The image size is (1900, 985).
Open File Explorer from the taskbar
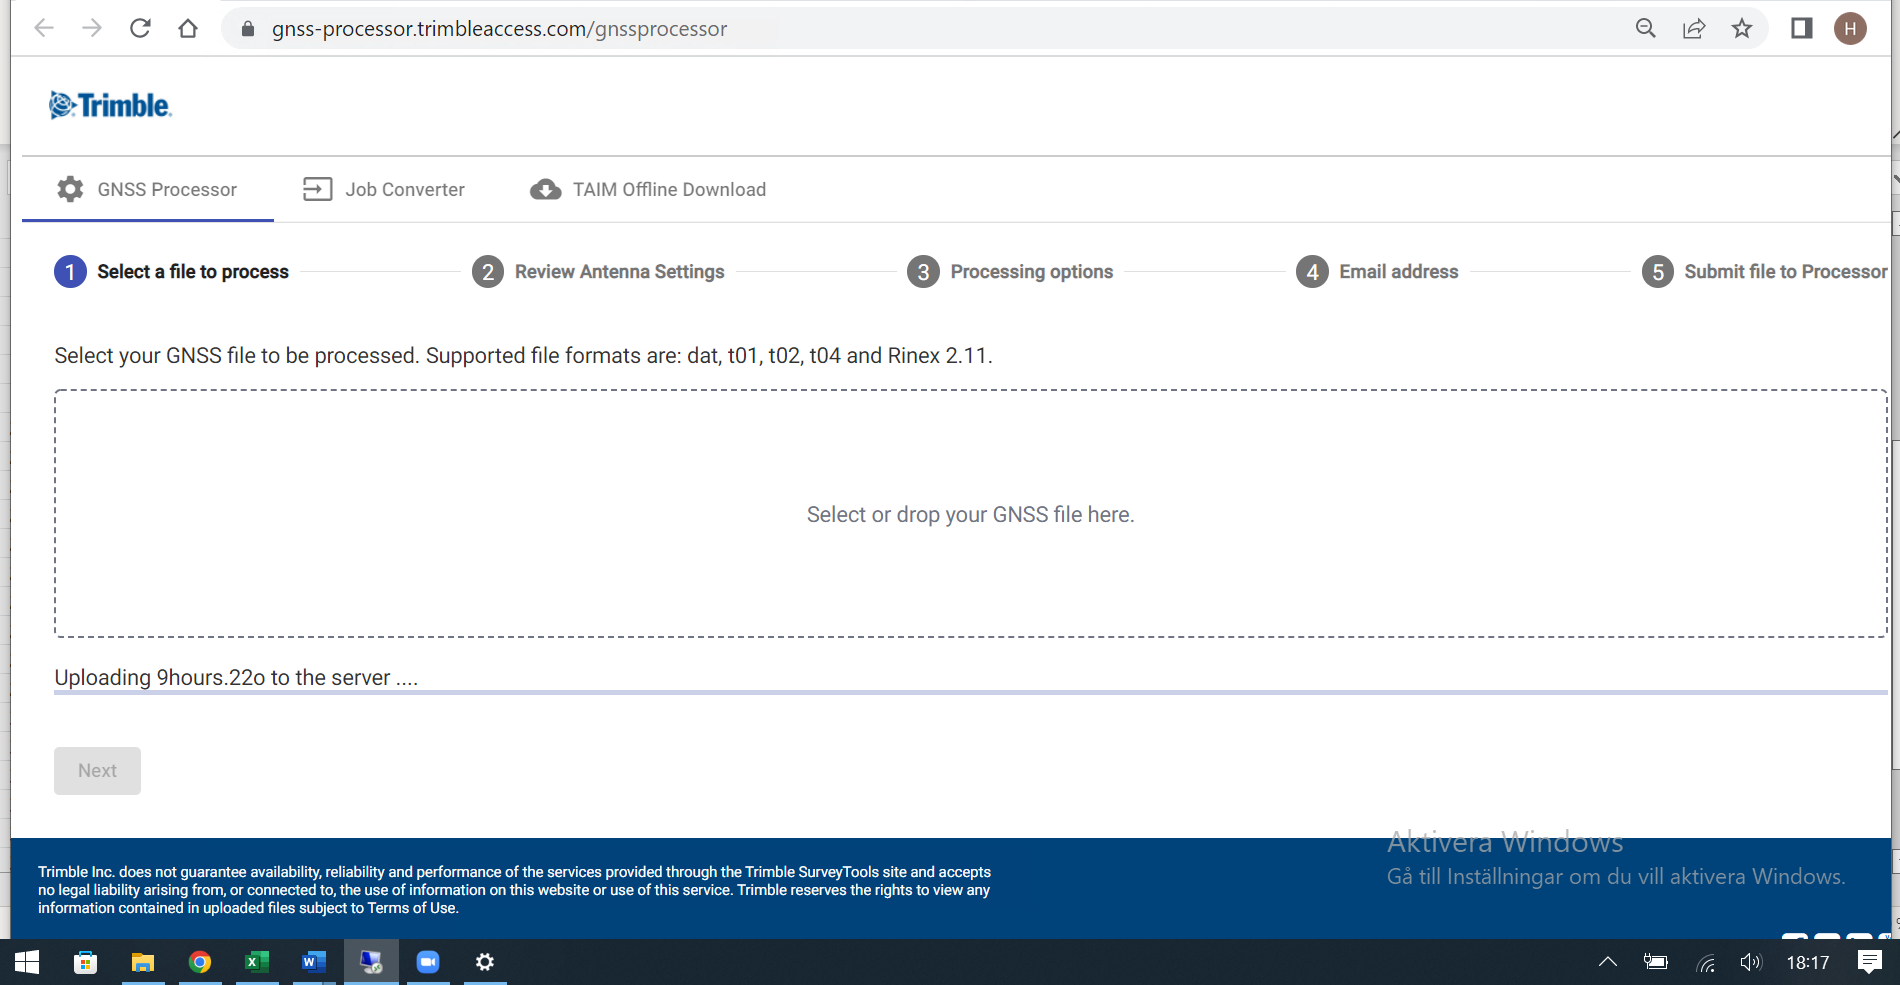click(143, 962)
